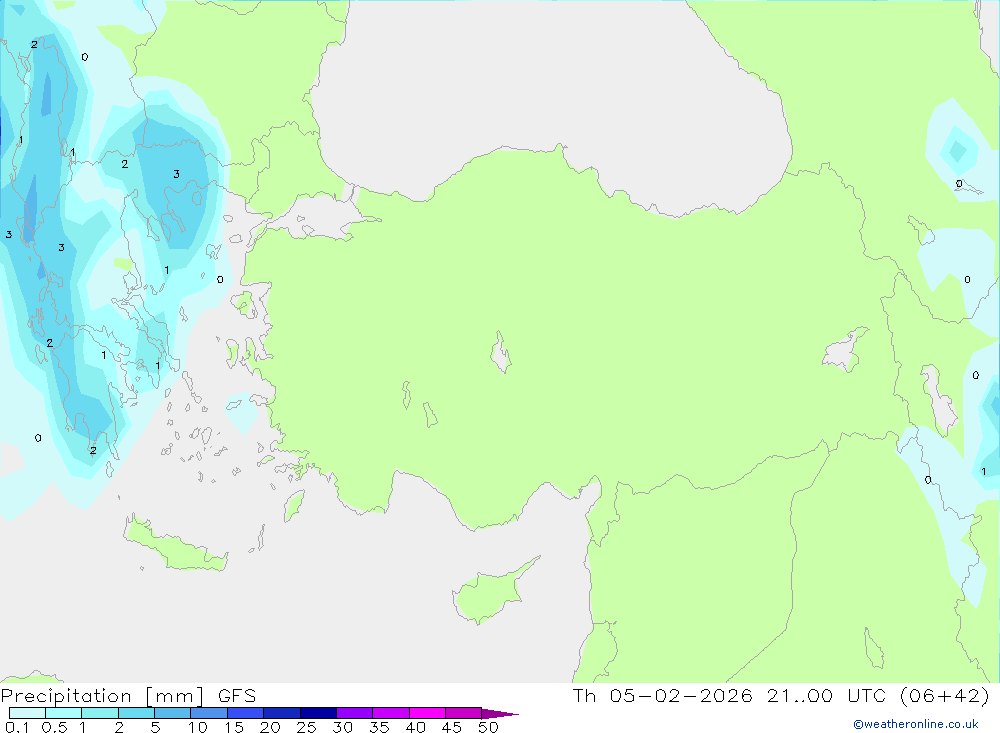Select the 30–35 mm violet legend swatch

tap(354, 713)
